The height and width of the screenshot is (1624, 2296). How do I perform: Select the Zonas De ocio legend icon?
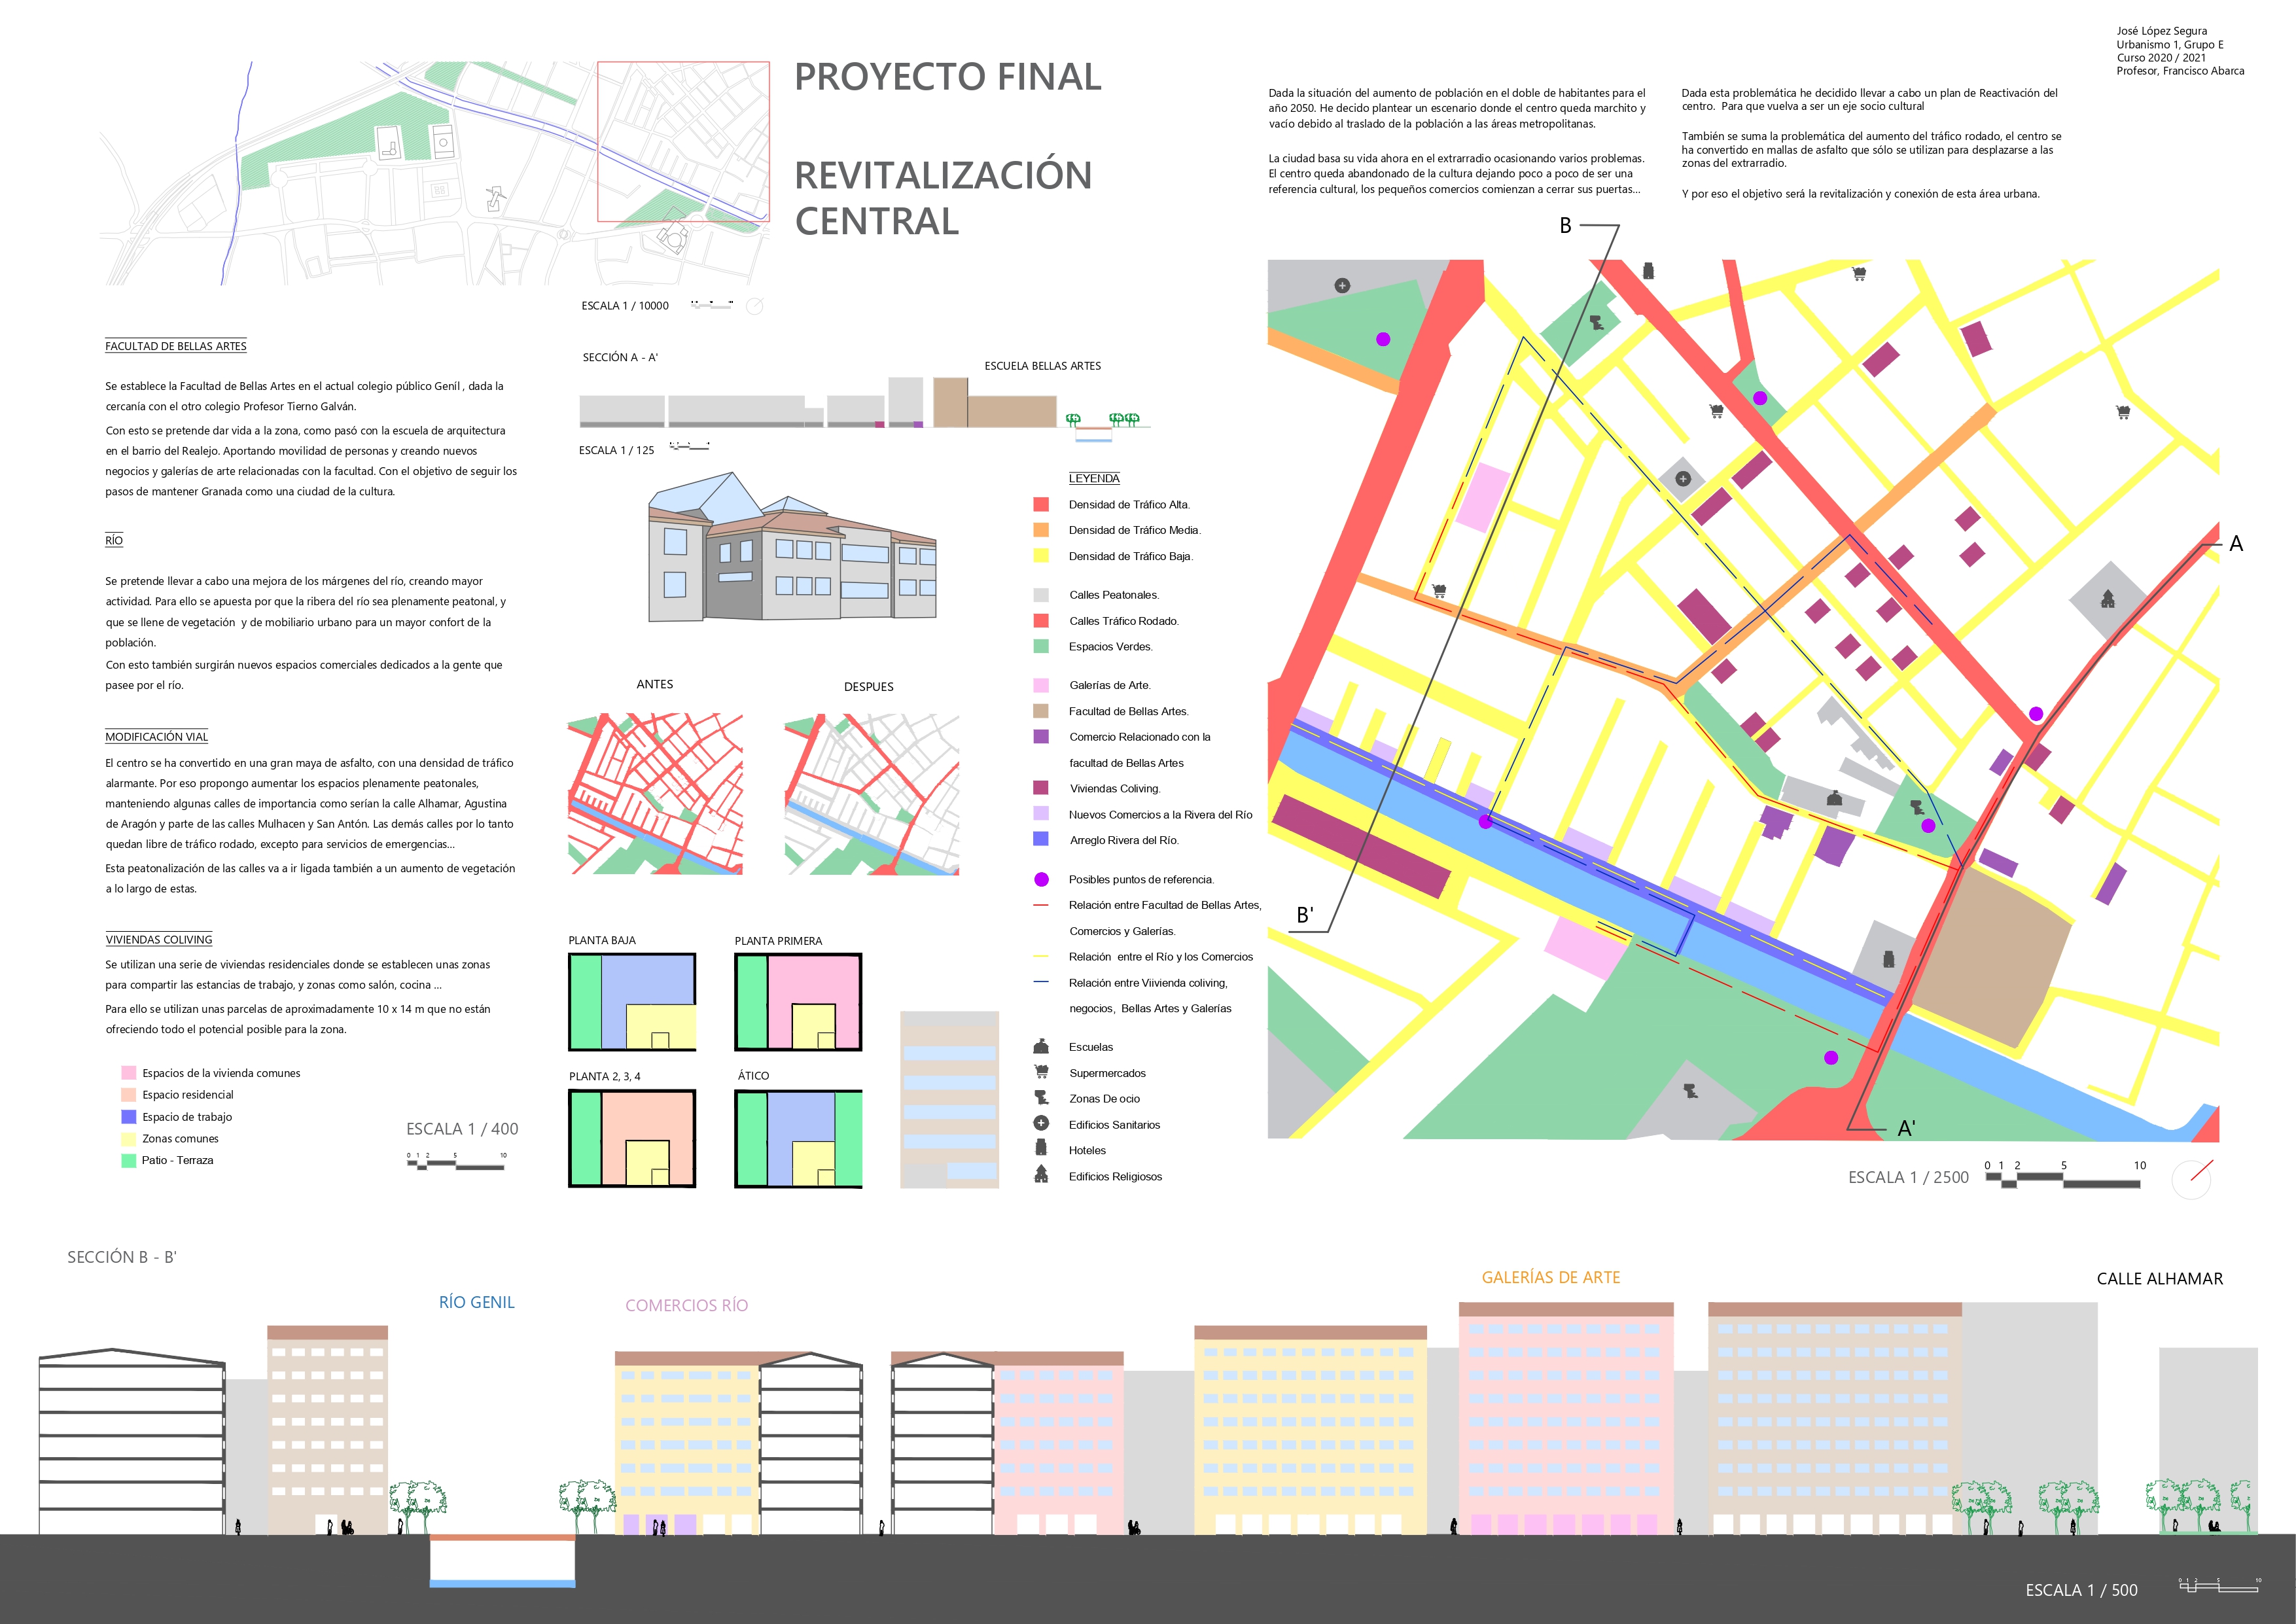1041,1098
